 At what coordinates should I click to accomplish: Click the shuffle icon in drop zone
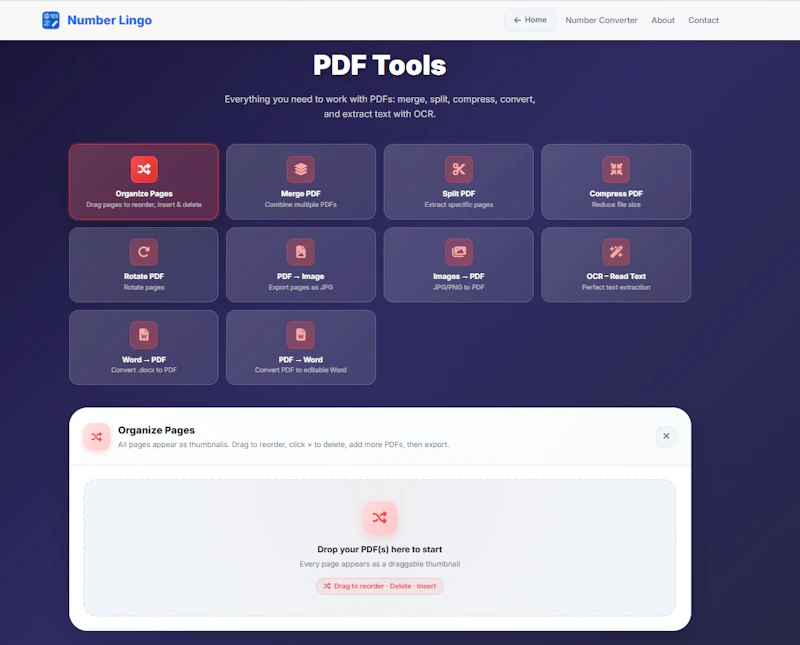(x=380, y=517)
